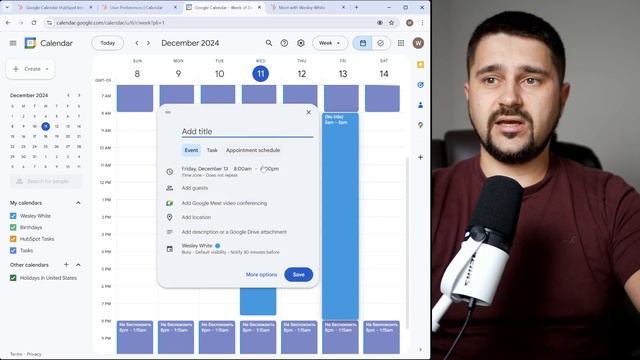Select the Task tab in dialog

[x=212, y=150]
